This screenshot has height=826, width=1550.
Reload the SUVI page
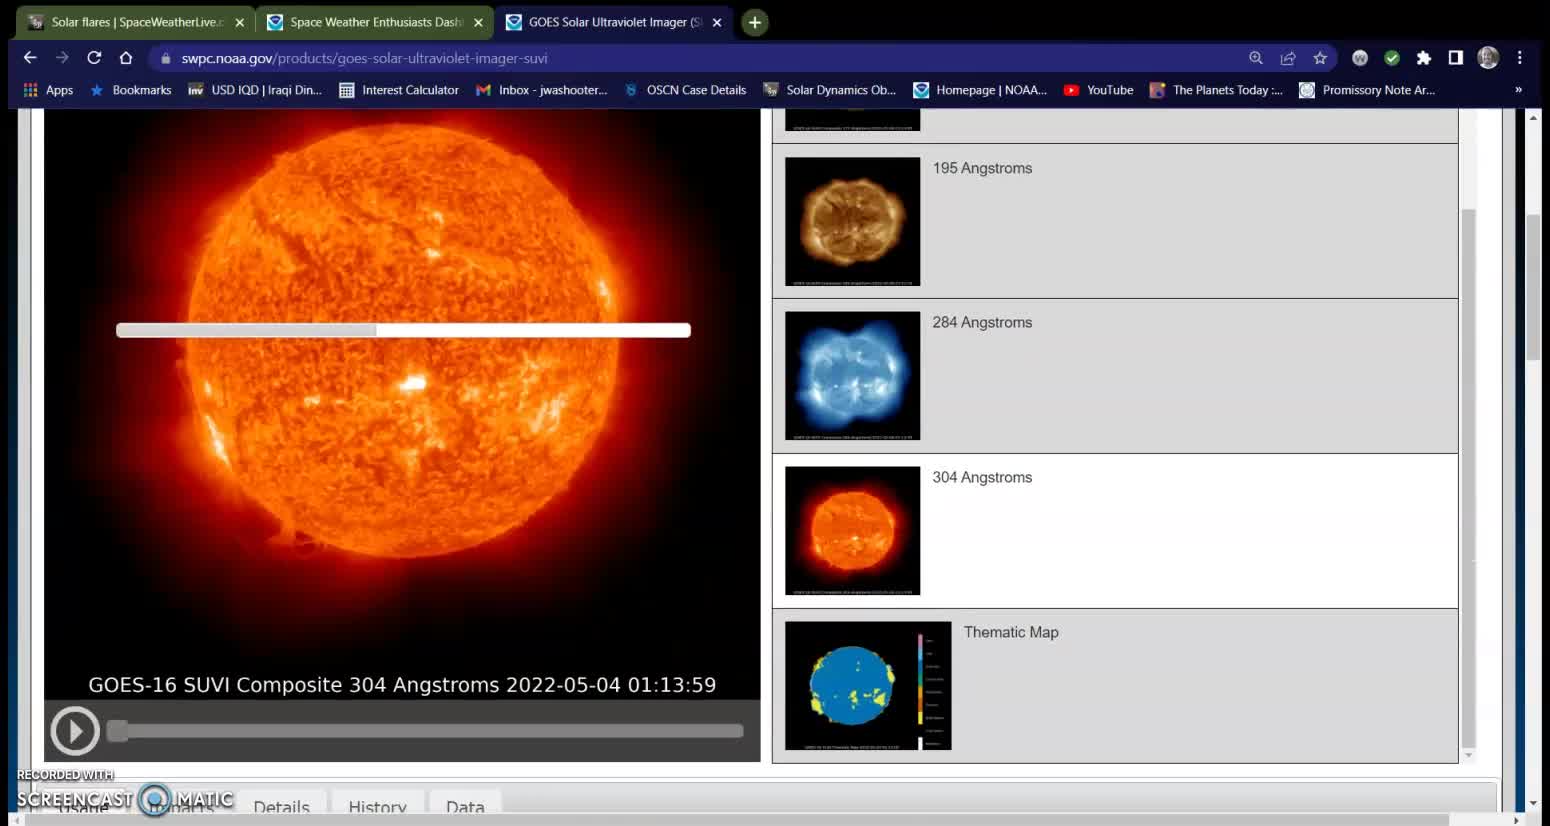(94, 58)
